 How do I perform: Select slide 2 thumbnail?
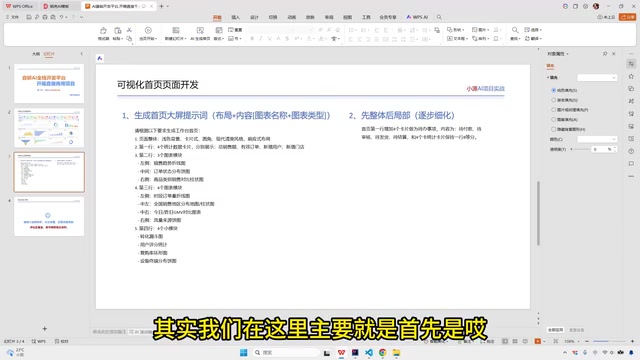click(x=49, y=128)
